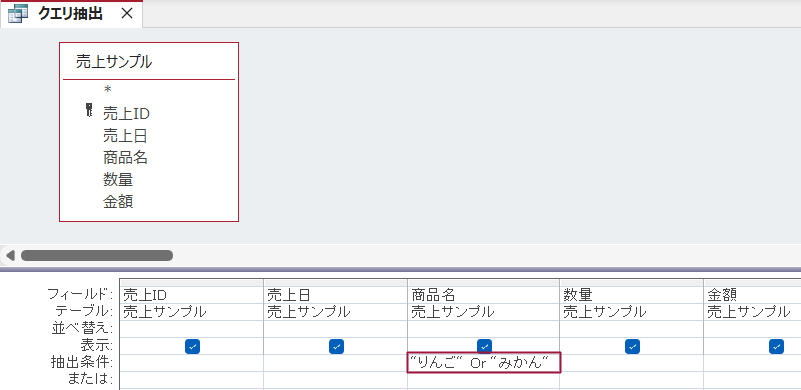Click the horizontal scrollbar left arrow
This screenshot has width=801, height=390.
click(10, 255)
